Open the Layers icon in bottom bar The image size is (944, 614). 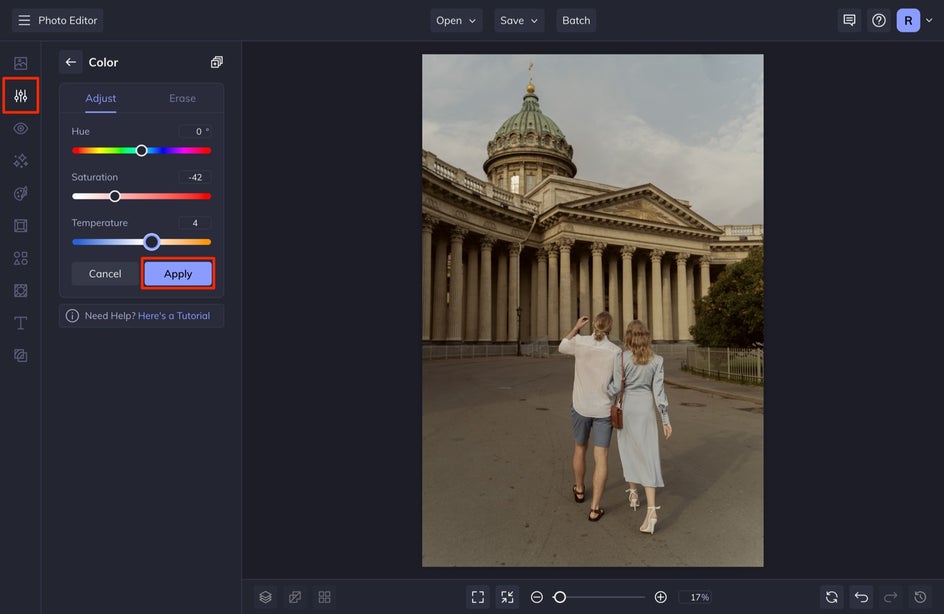[265, 597]
